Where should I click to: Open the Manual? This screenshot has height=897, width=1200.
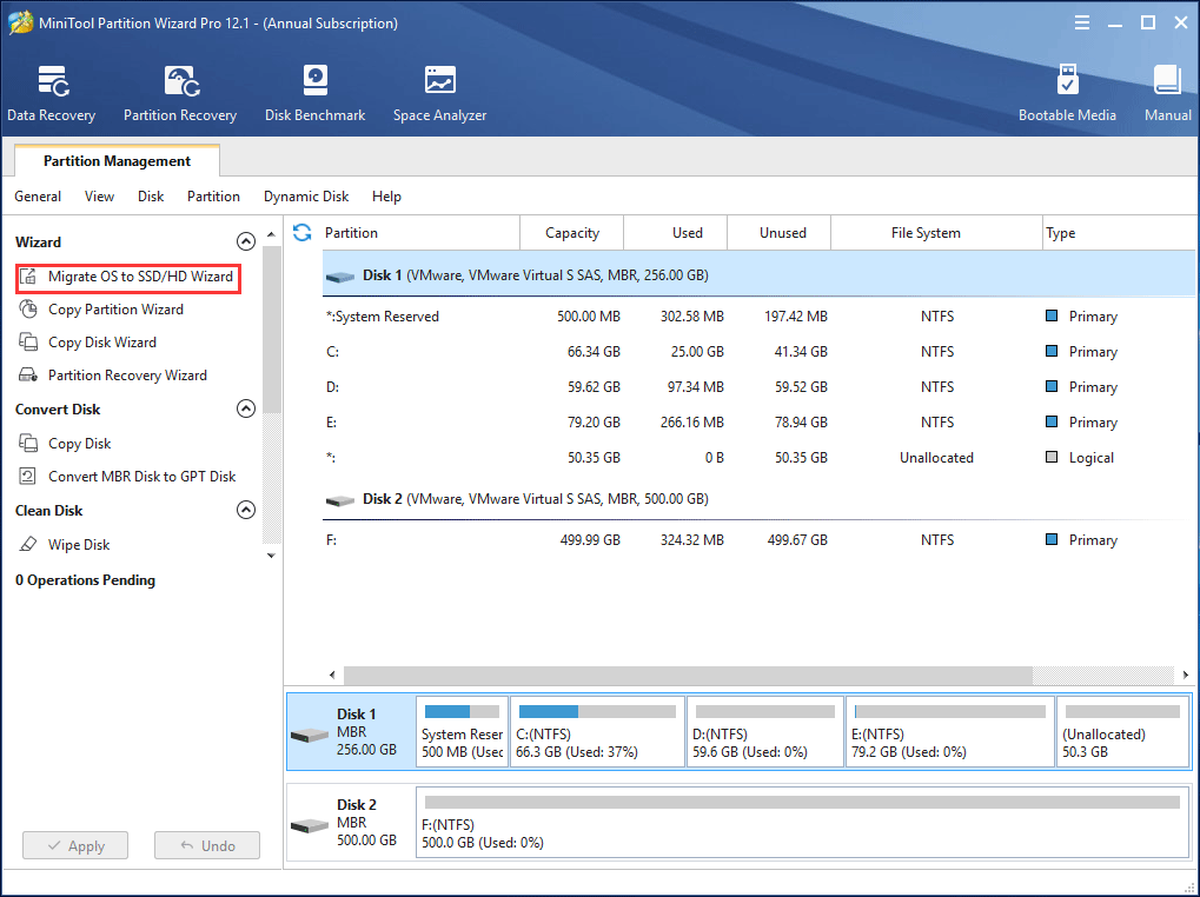point(1168,94)
